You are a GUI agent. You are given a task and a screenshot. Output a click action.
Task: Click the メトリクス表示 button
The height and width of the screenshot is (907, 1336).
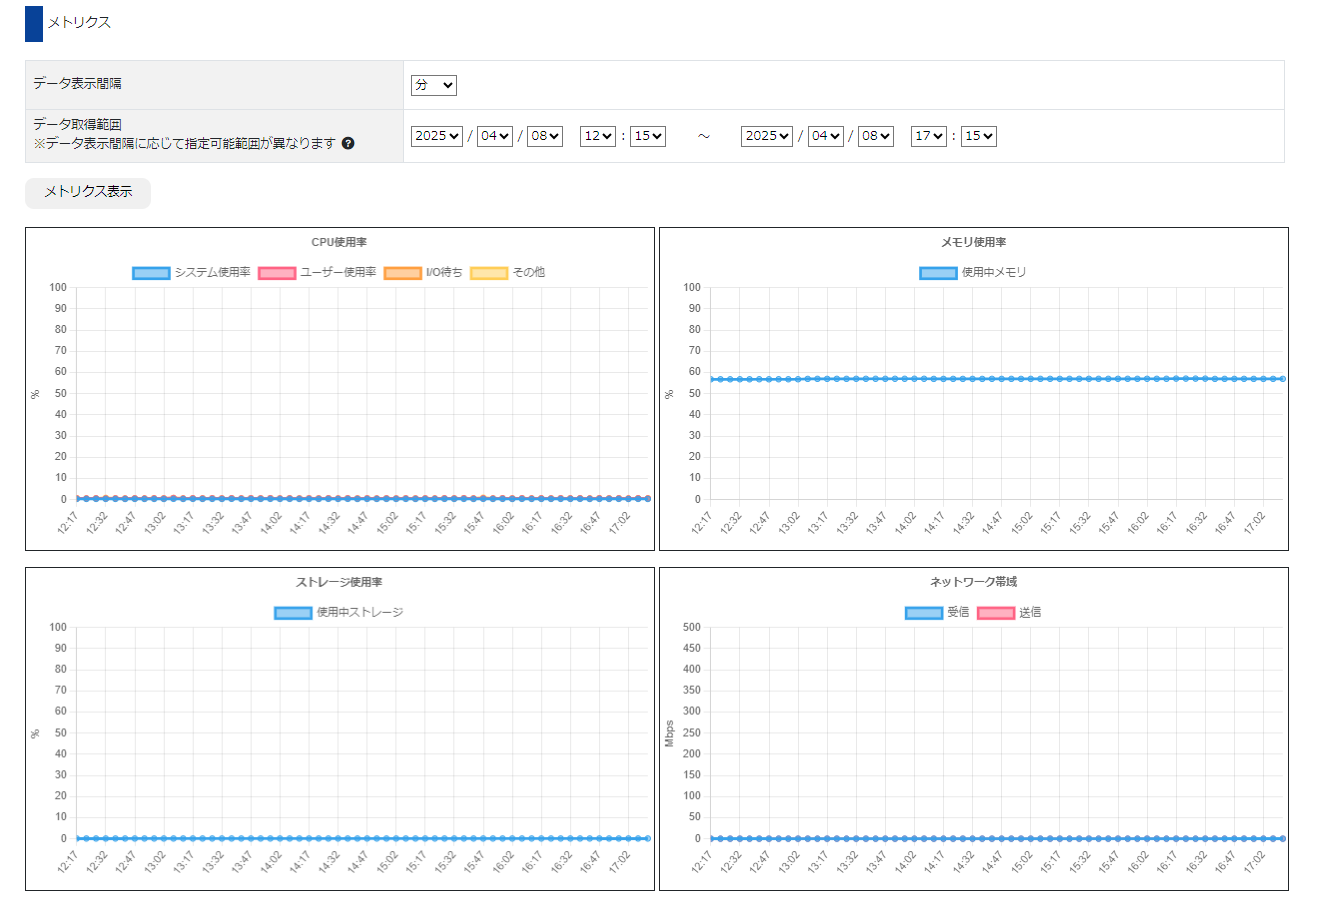[88, 192]
